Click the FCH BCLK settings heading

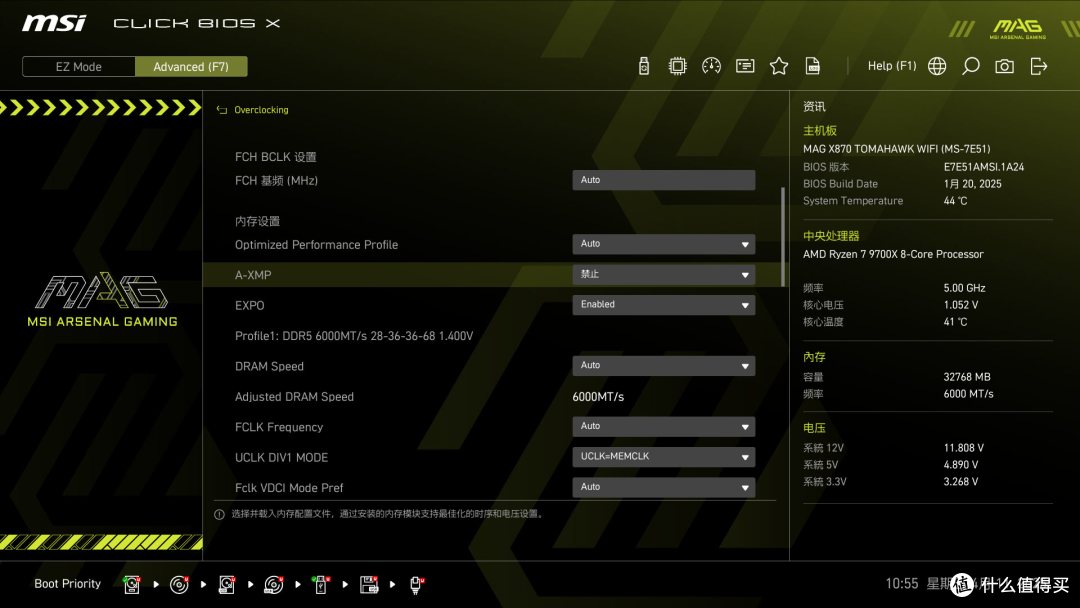tap(276, 157)
